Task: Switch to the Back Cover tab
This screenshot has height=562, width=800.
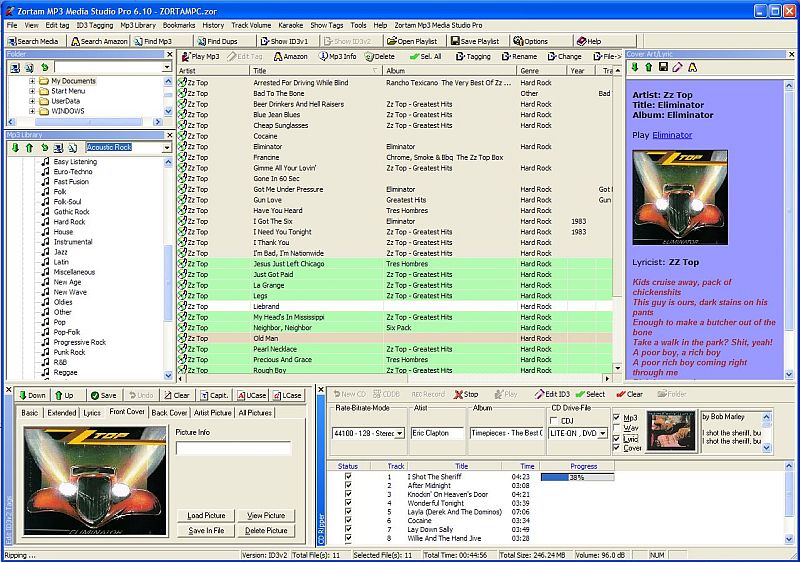Action: [x=169, y=412]
